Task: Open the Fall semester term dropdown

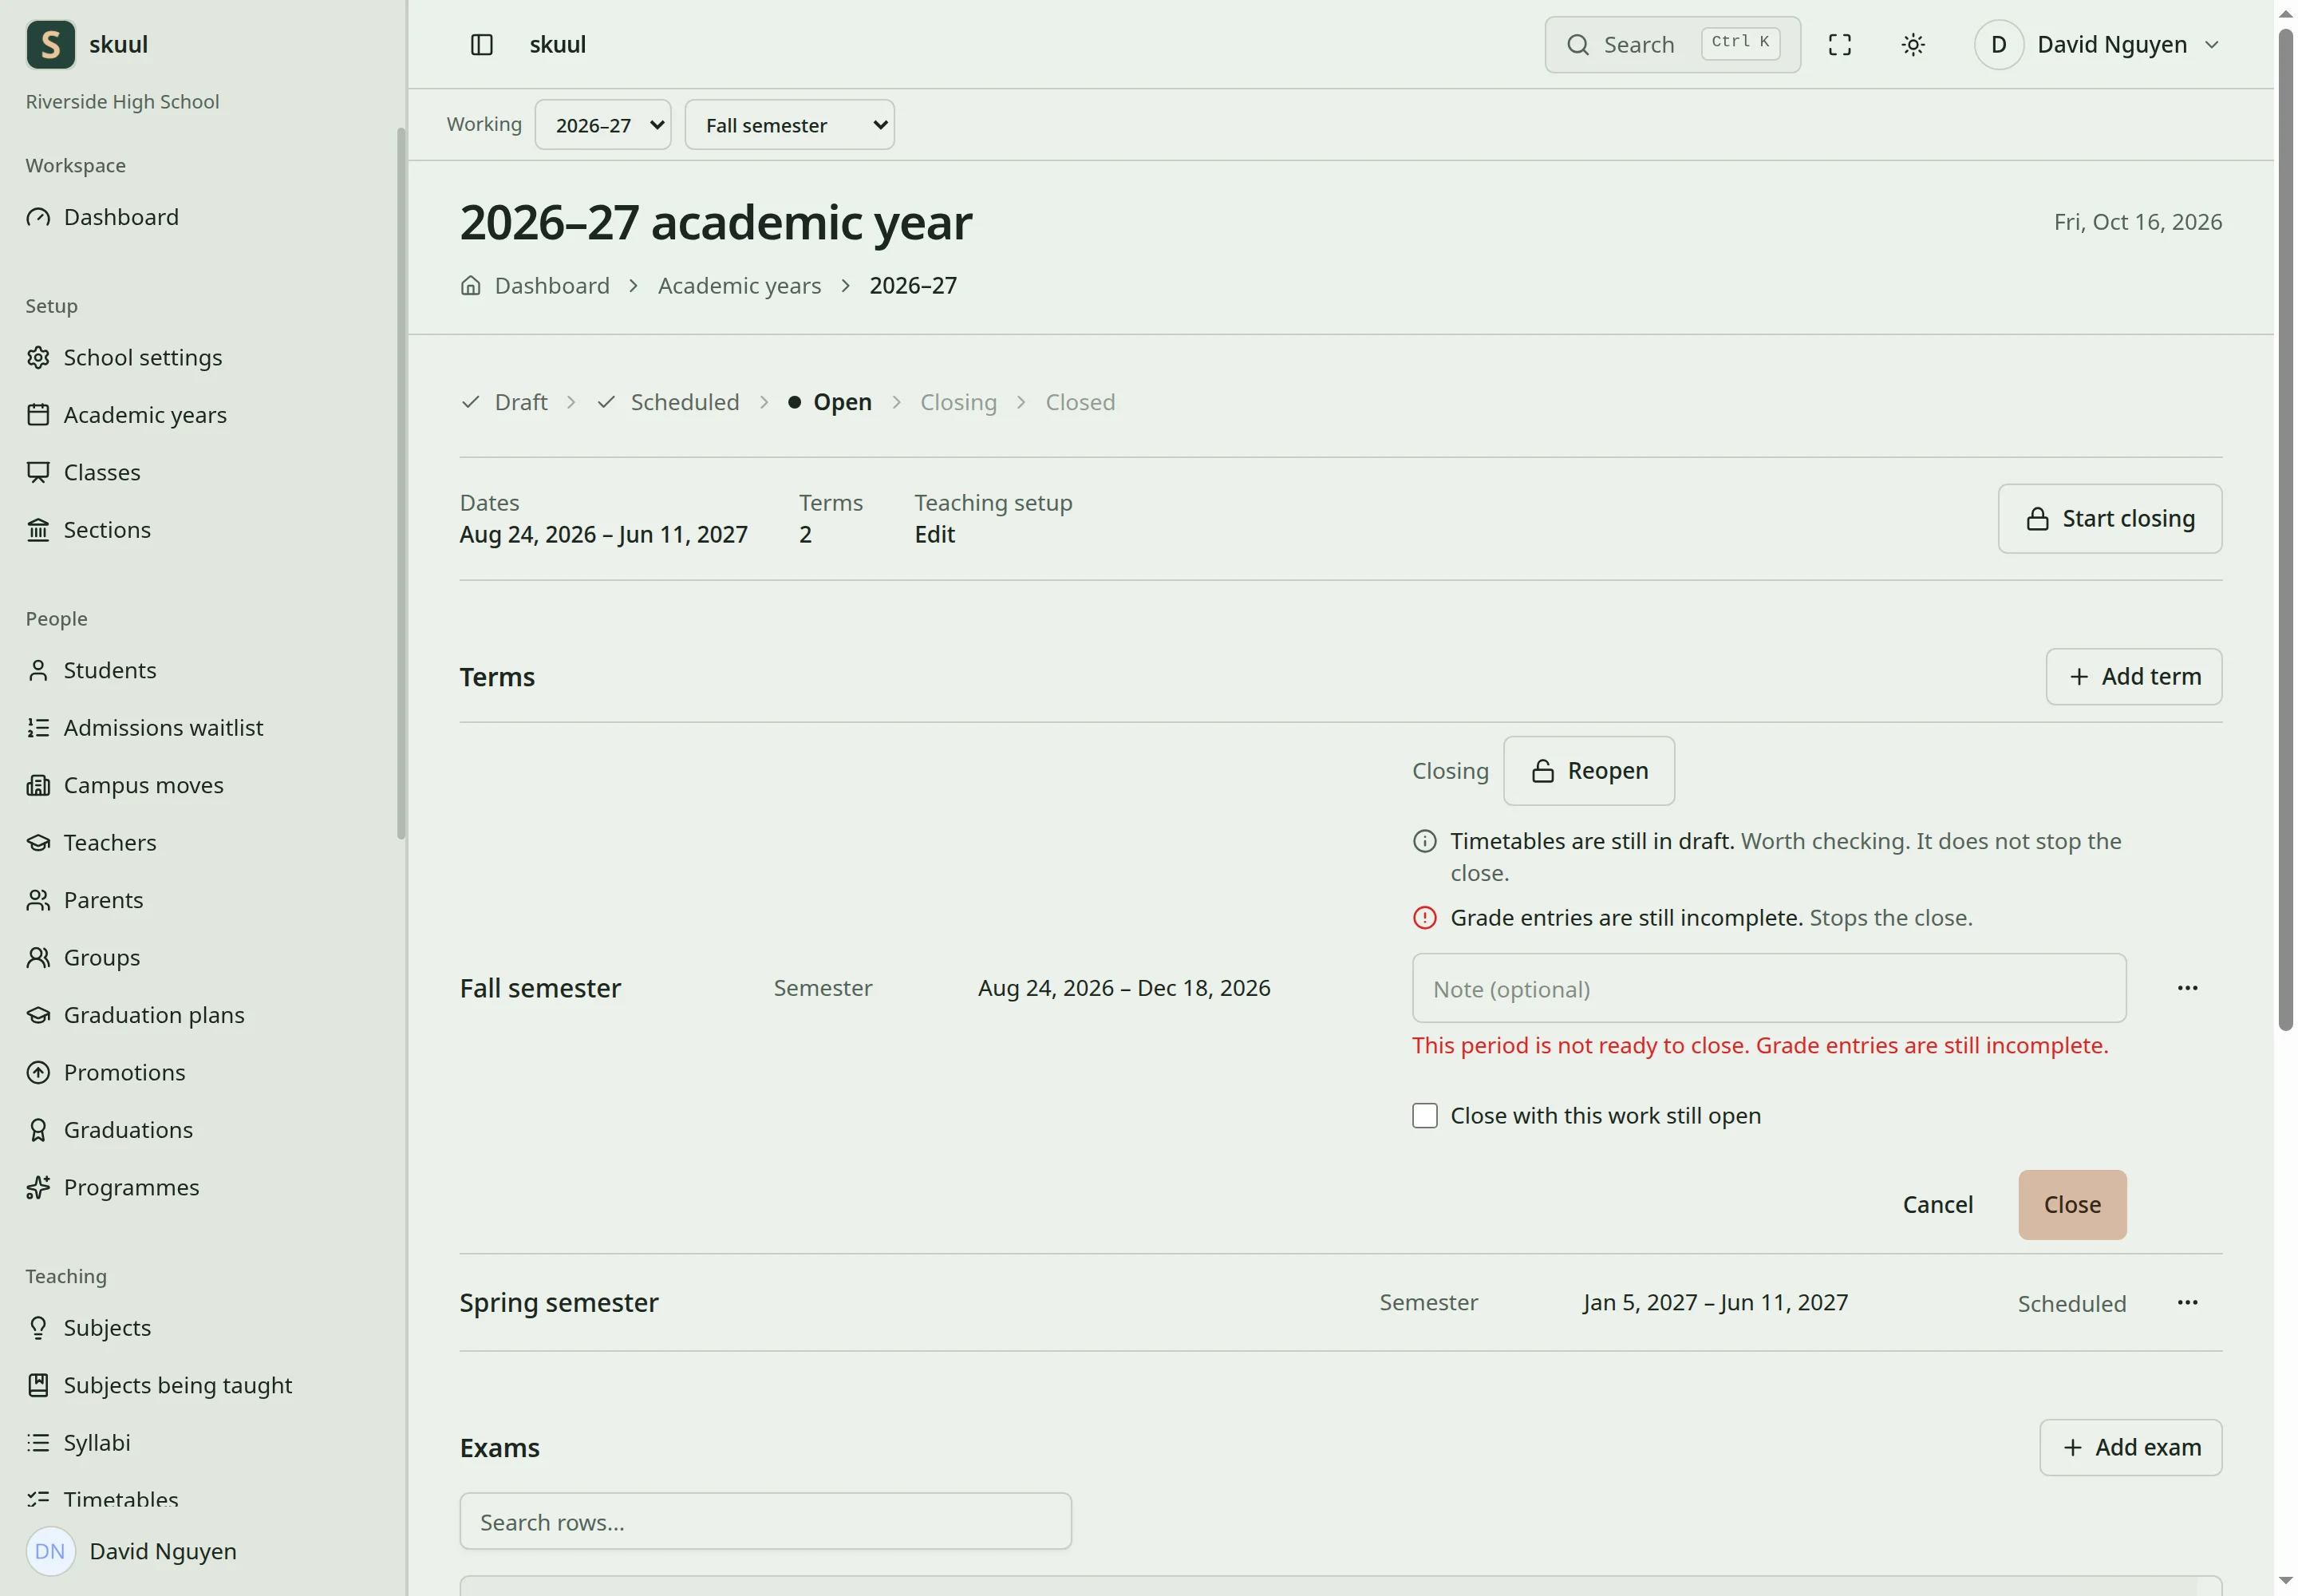Action: (x=789, y=125)
